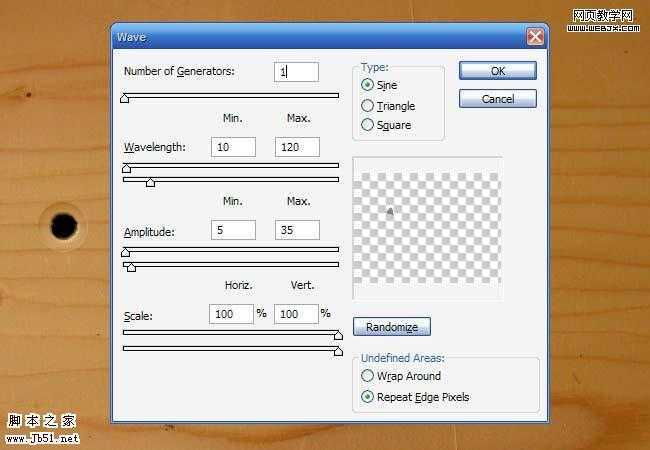Screen dimensions: 650x450
Task: Click the Amplitude maximum slider handle
Action: pyautogui.click(x=132, y=267)
